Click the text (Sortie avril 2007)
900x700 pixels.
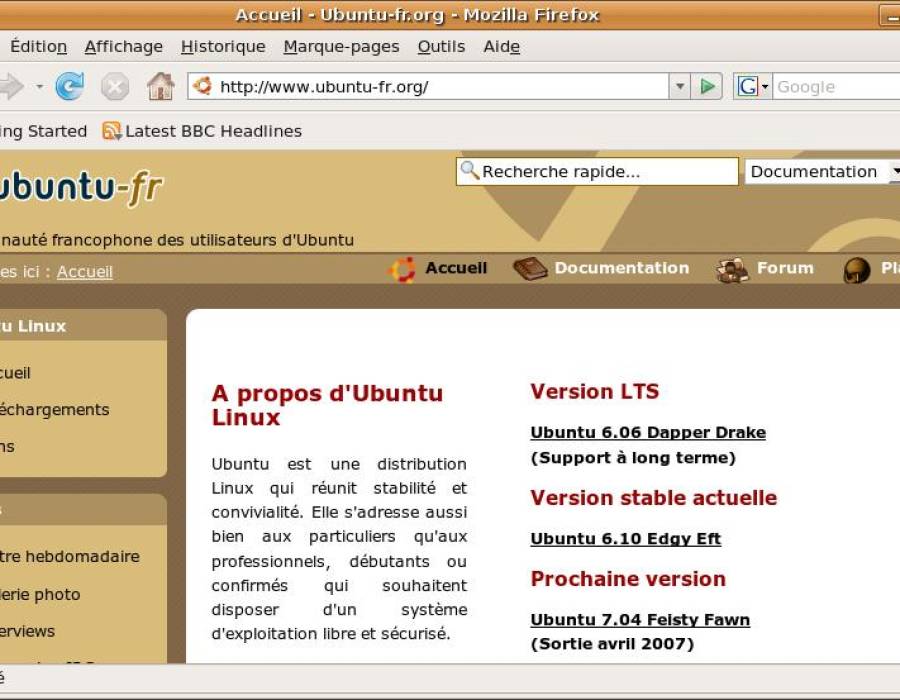point(612,644)
